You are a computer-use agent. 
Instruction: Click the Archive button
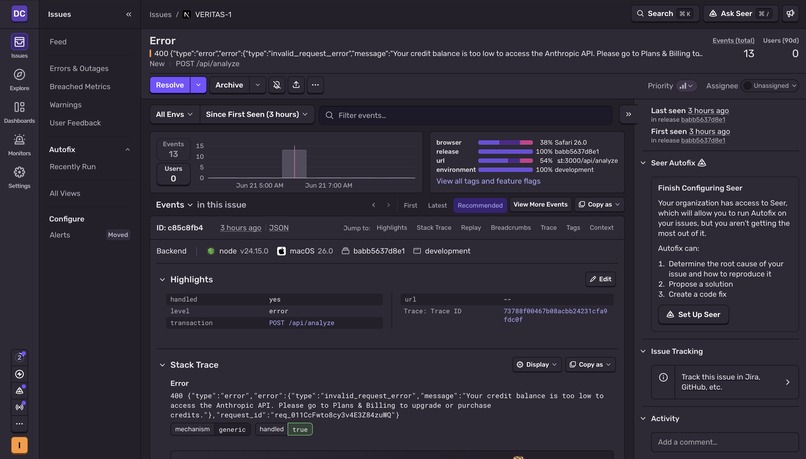point(229,85)
